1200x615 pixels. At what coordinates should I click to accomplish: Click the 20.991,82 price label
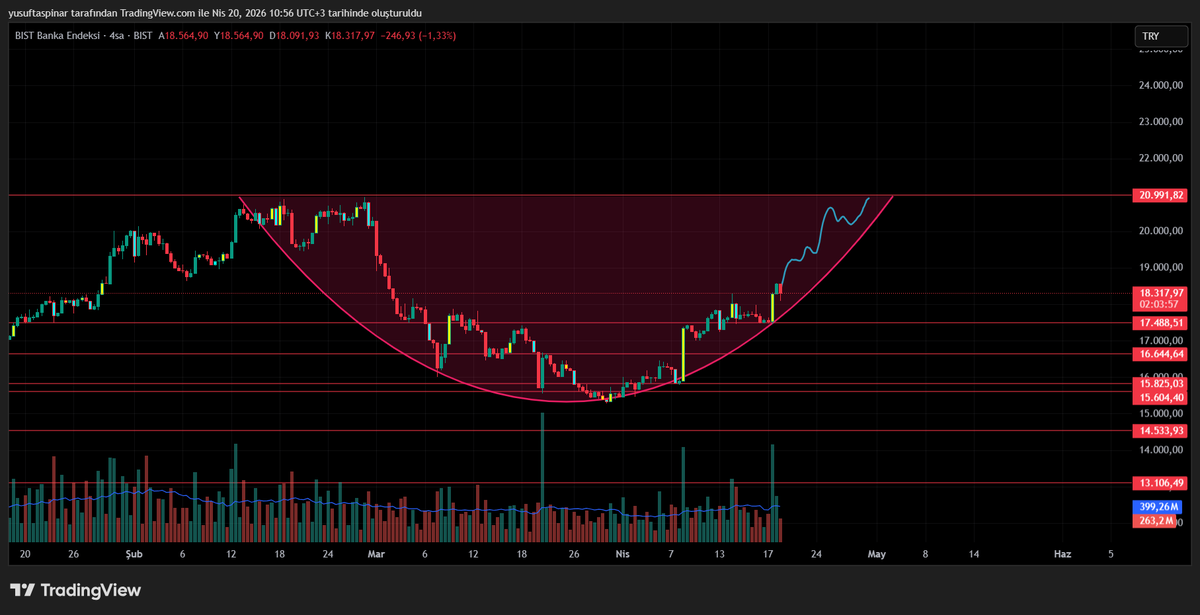(1160, 195)
